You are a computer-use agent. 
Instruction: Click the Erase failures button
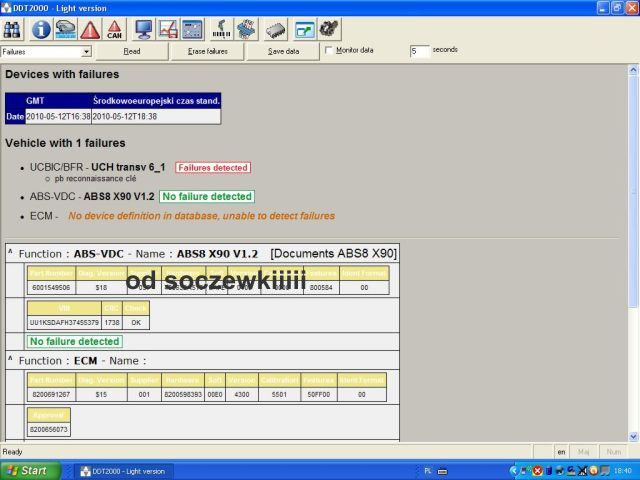point(207,51)
